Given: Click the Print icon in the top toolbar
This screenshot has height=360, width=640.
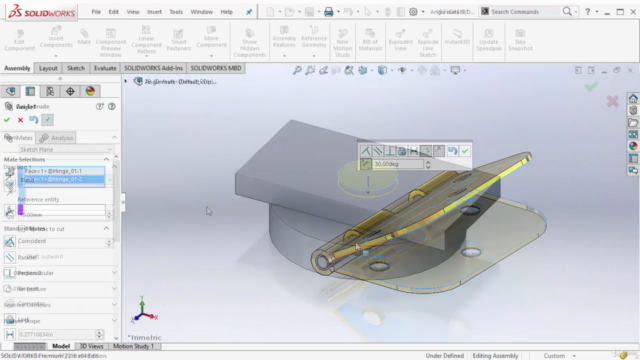Looking at the screenshot, I should click(x=329, y=12).
